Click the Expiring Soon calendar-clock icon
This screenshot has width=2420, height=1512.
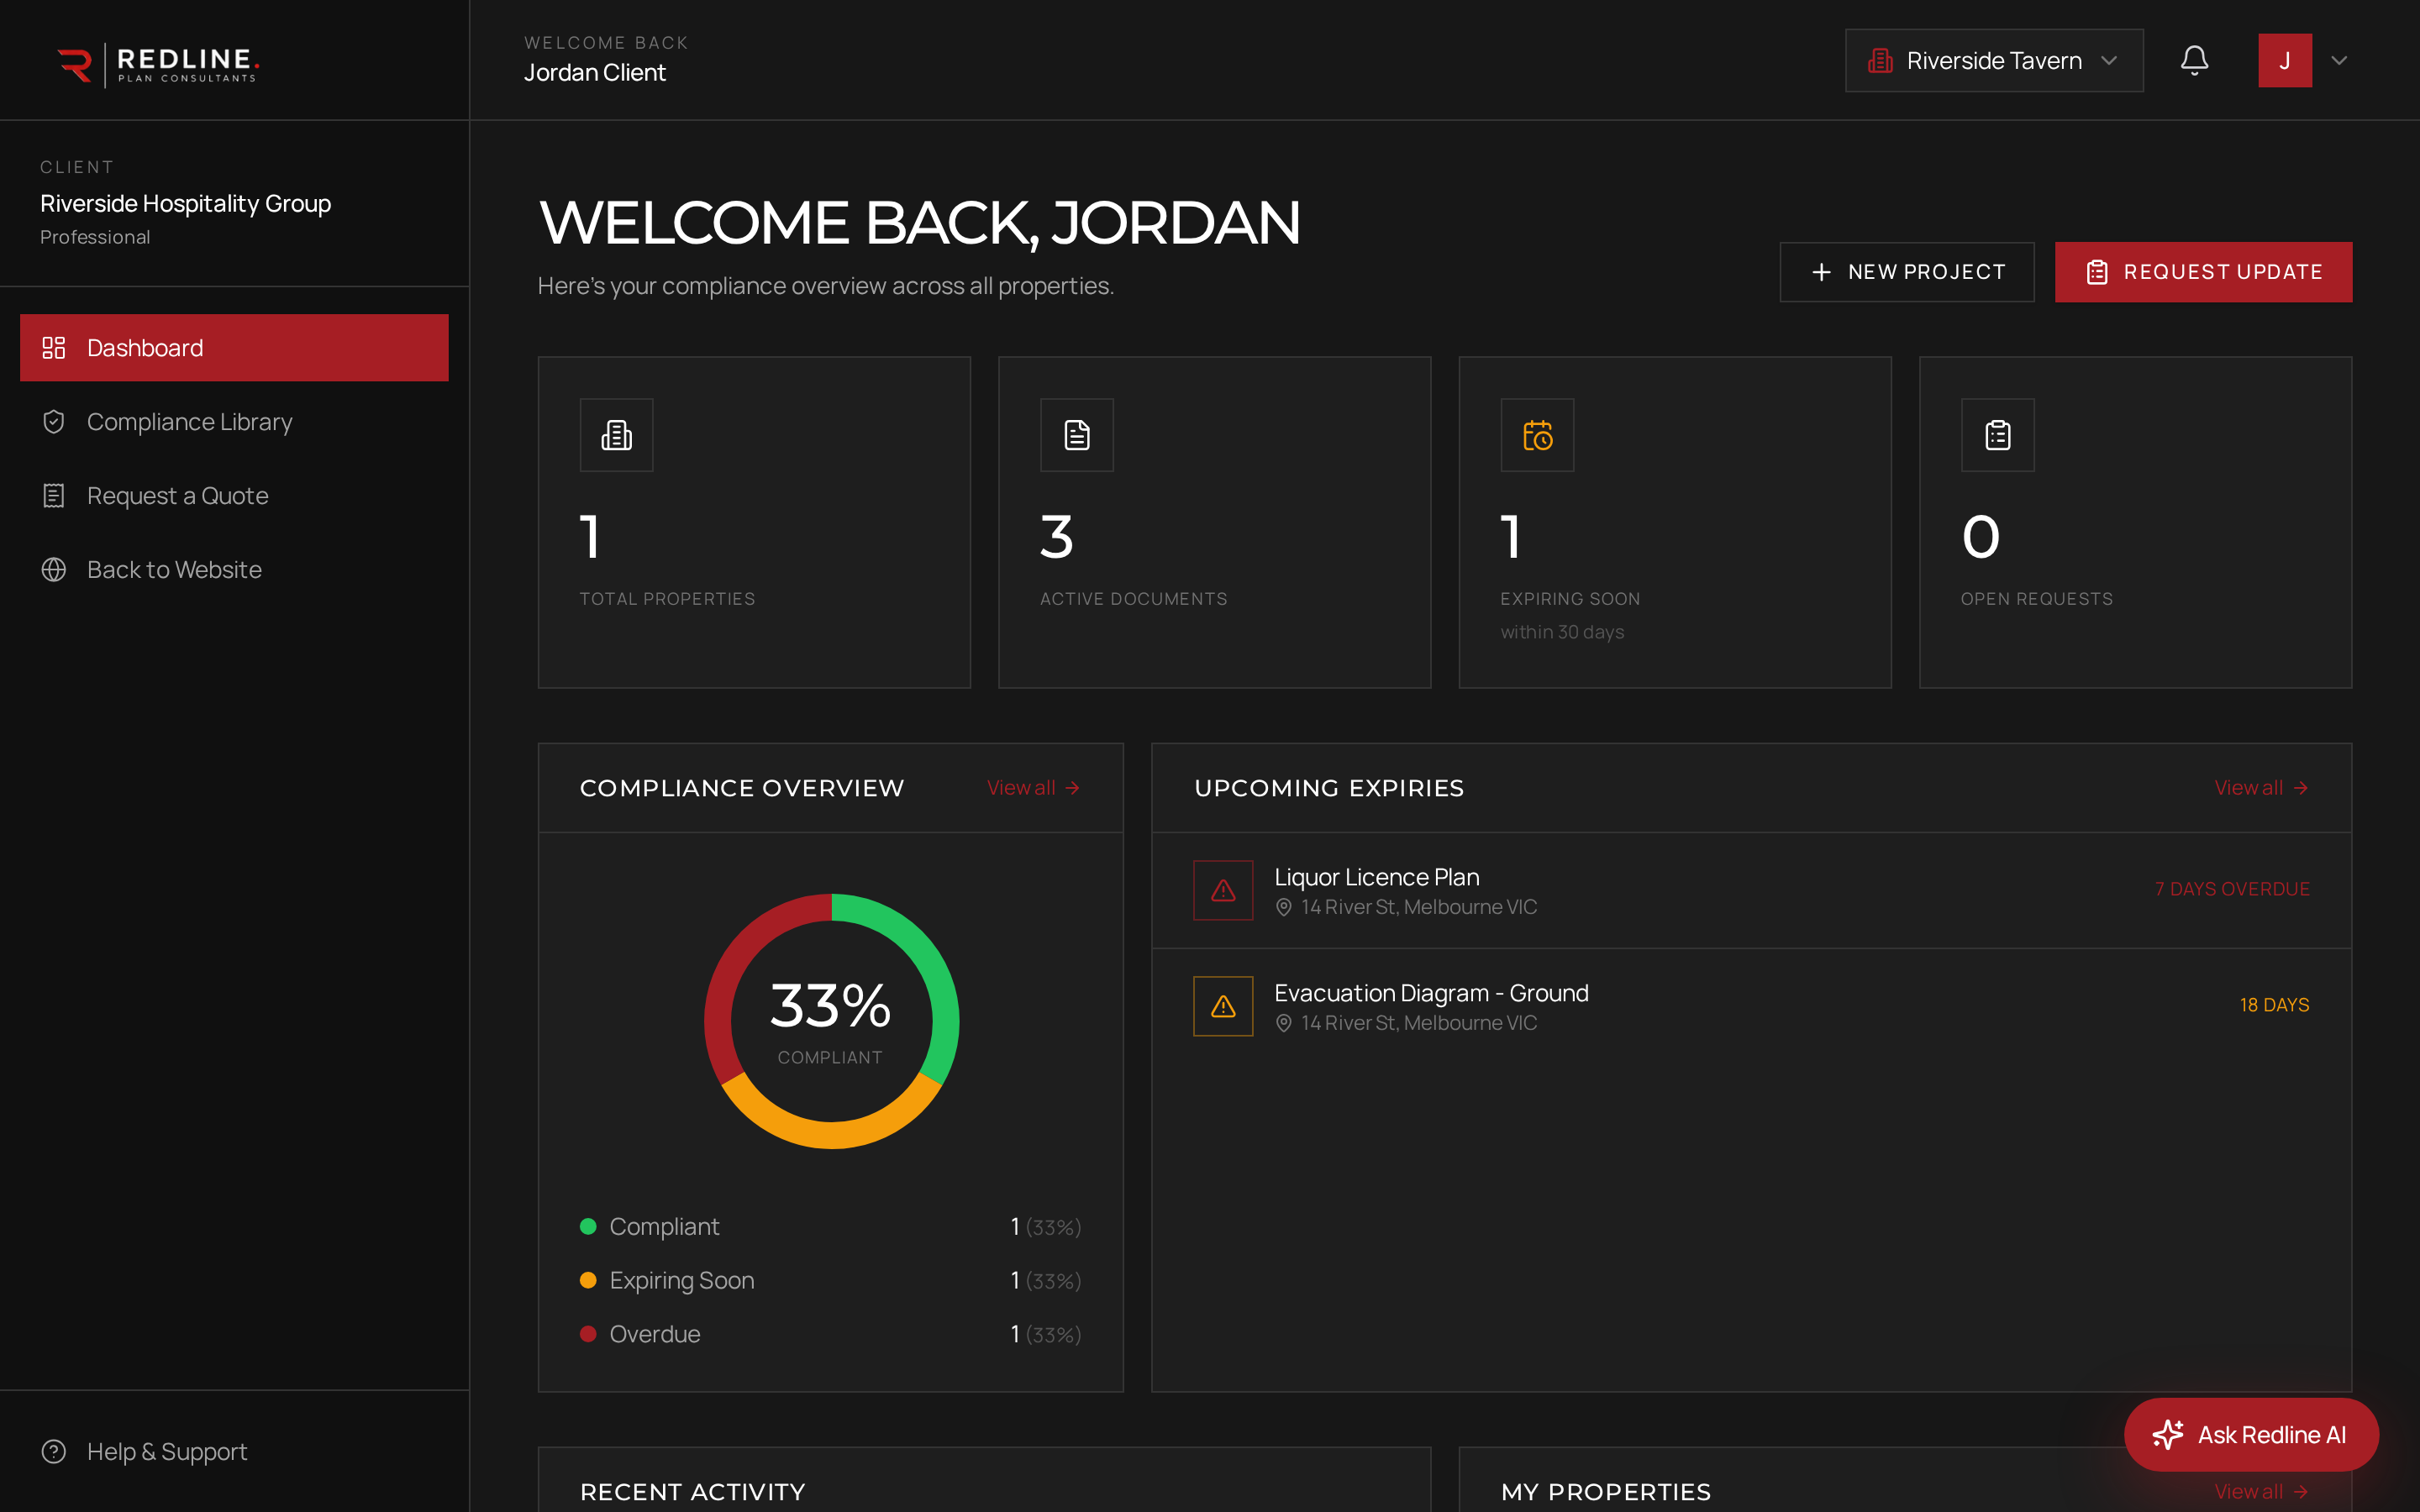pos(1537,435)
